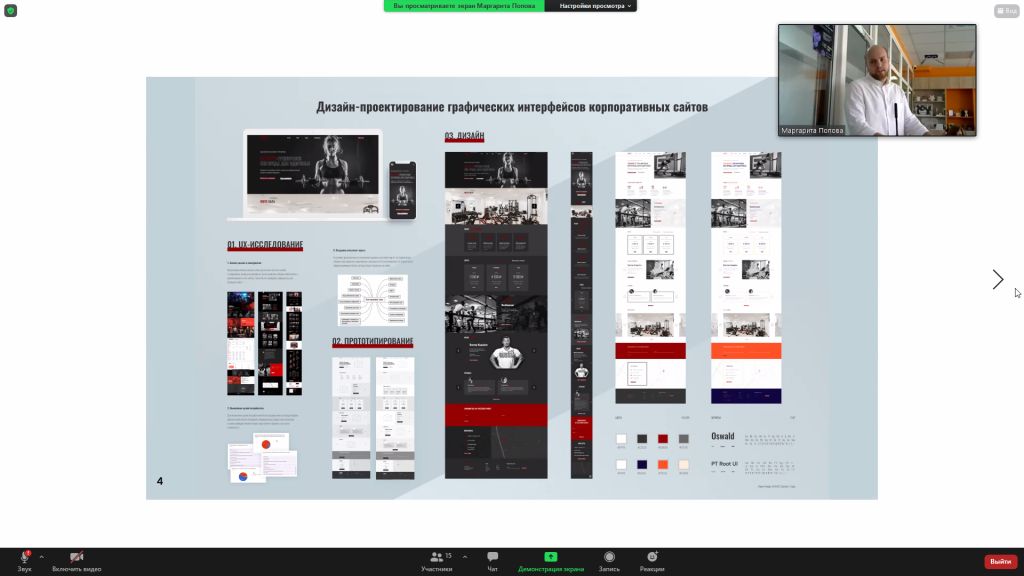Click the red Выйти leave button
1024x576 pixels.
tap(1000, 561)
